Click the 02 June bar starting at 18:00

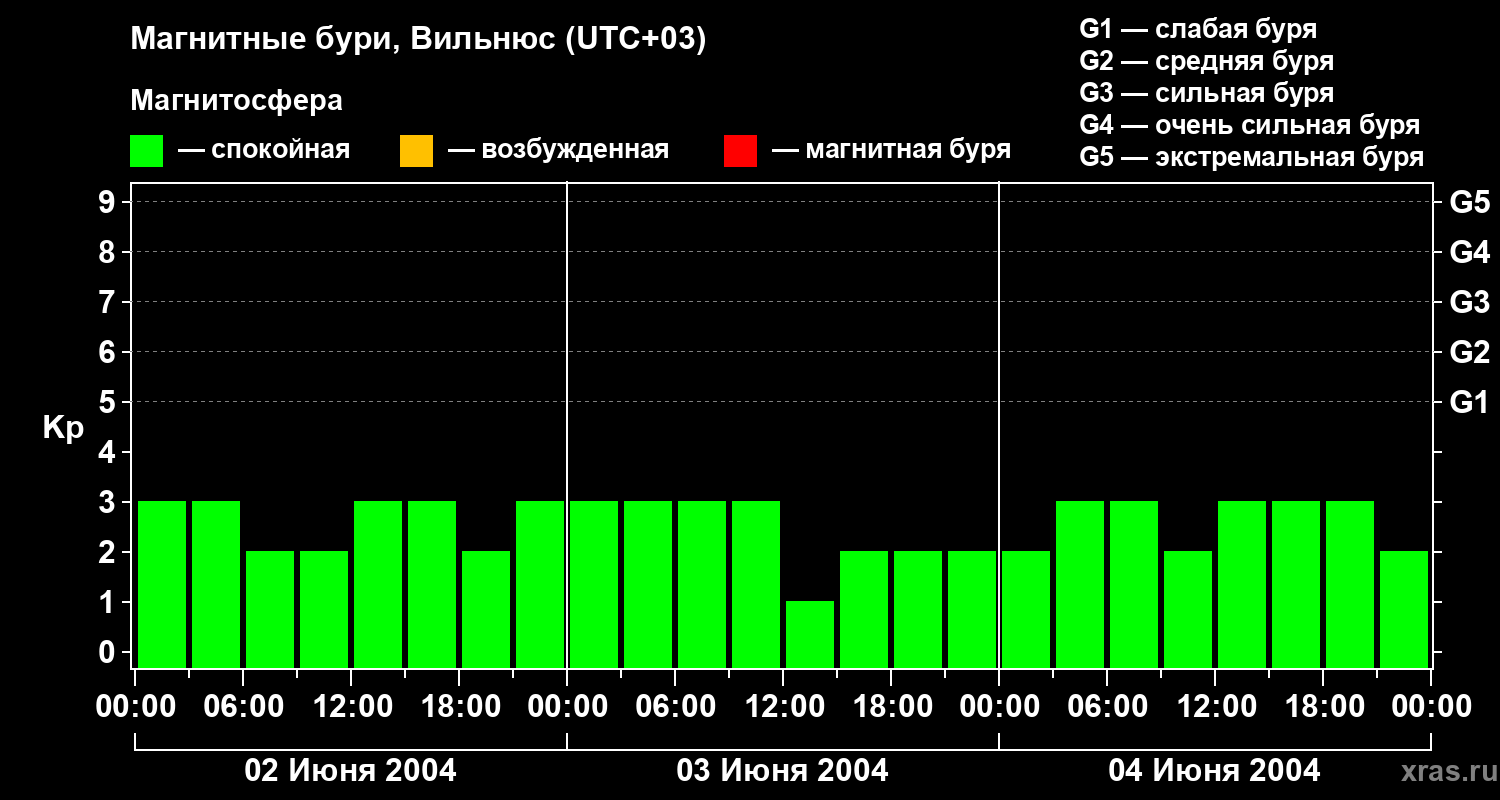point(486,609)
